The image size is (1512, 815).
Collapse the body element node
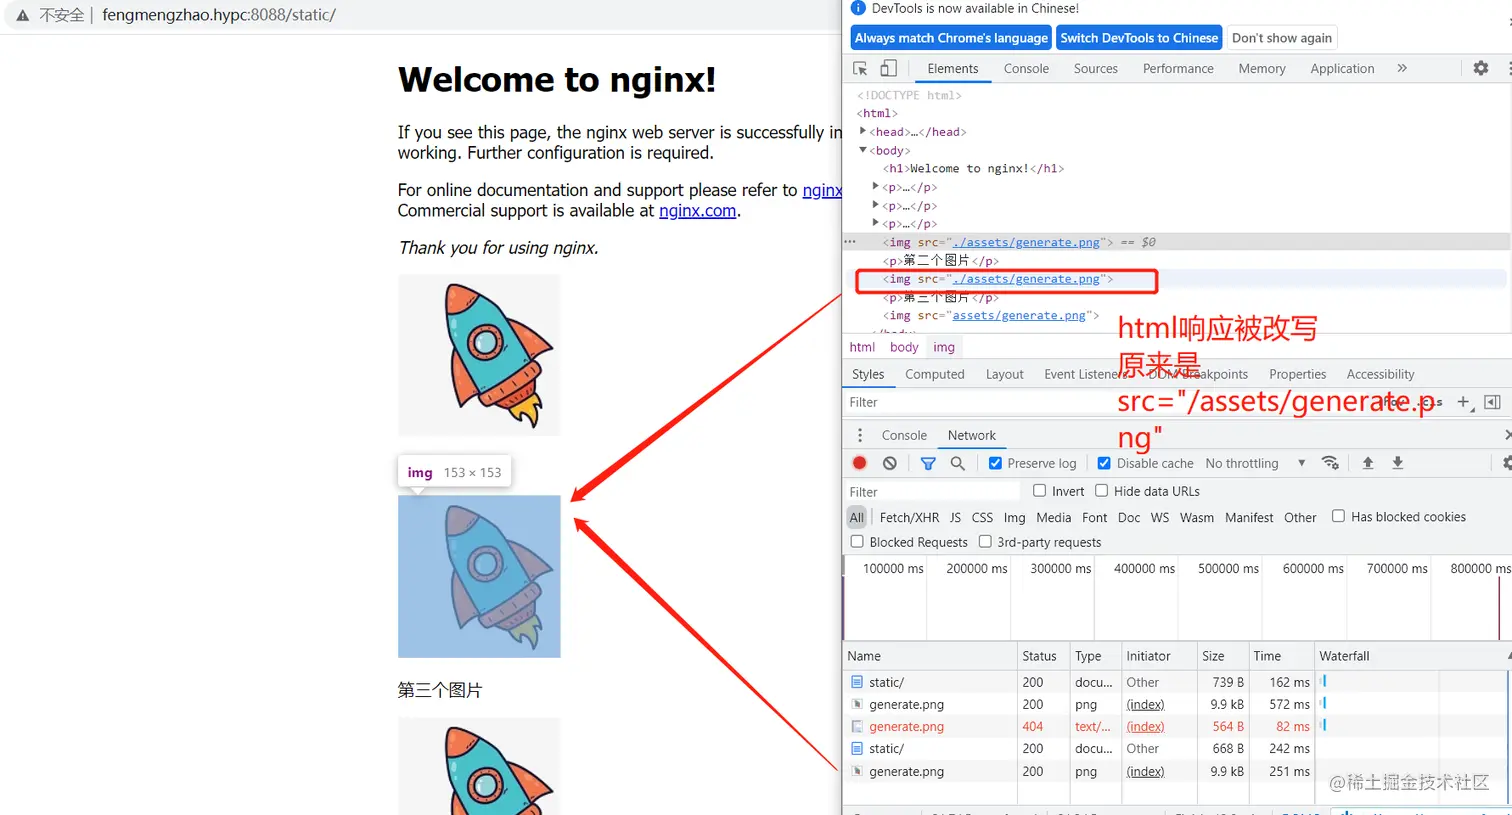pyautogui.click(x=863, y=150)
